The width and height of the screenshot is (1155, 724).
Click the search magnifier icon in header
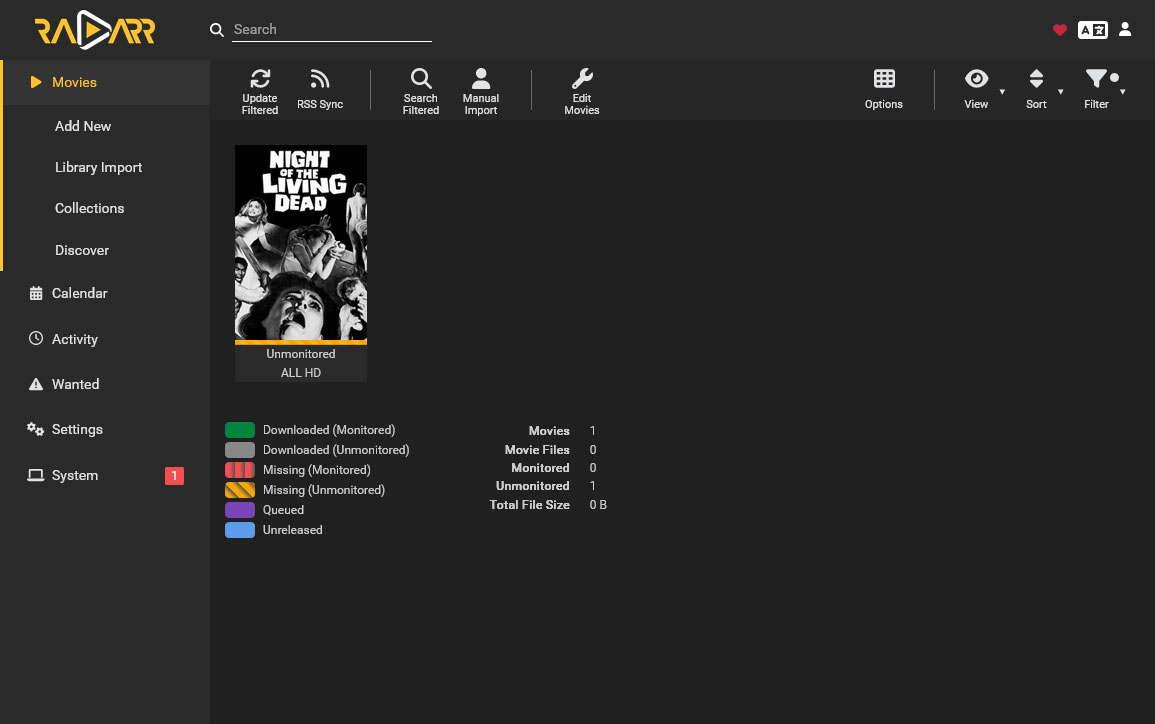coord(217,29)
